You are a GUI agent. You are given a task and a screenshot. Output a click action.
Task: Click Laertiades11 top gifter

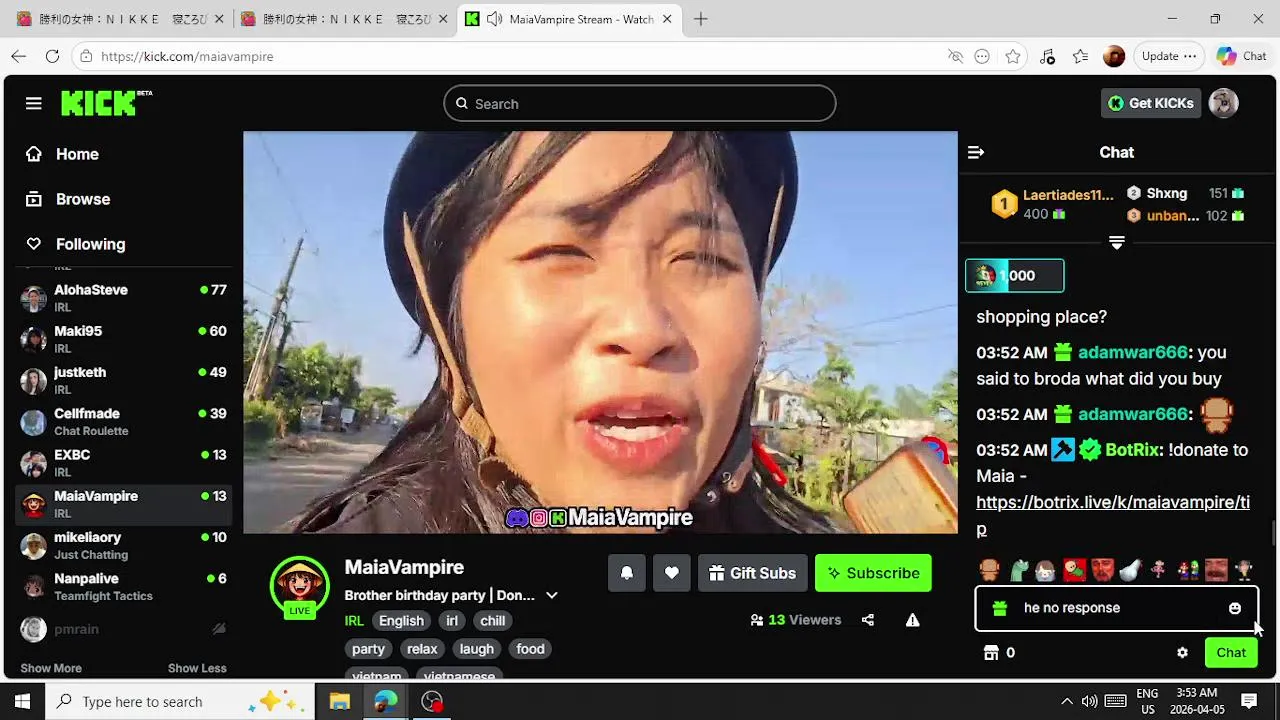pos(1068,195)
